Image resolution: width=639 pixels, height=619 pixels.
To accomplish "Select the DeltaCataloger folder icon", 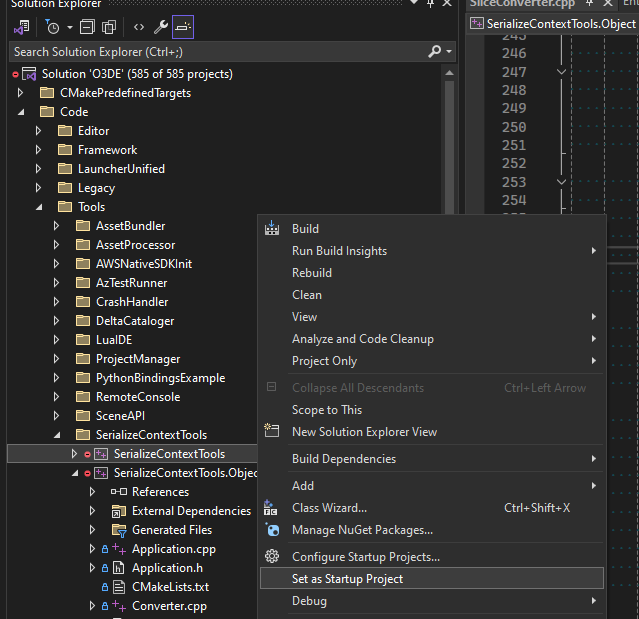I will coord(83,321).
